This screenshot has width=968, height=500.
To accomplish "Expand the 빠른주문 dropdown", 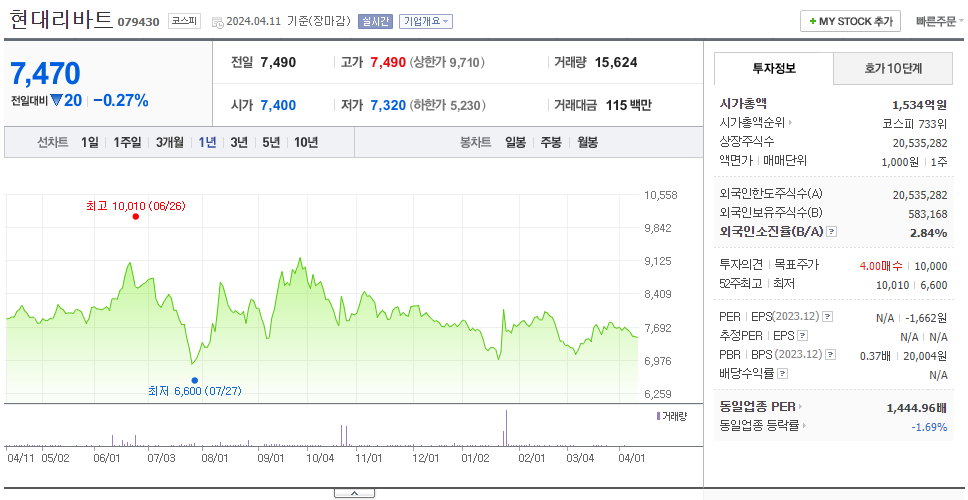I will 940,21.
